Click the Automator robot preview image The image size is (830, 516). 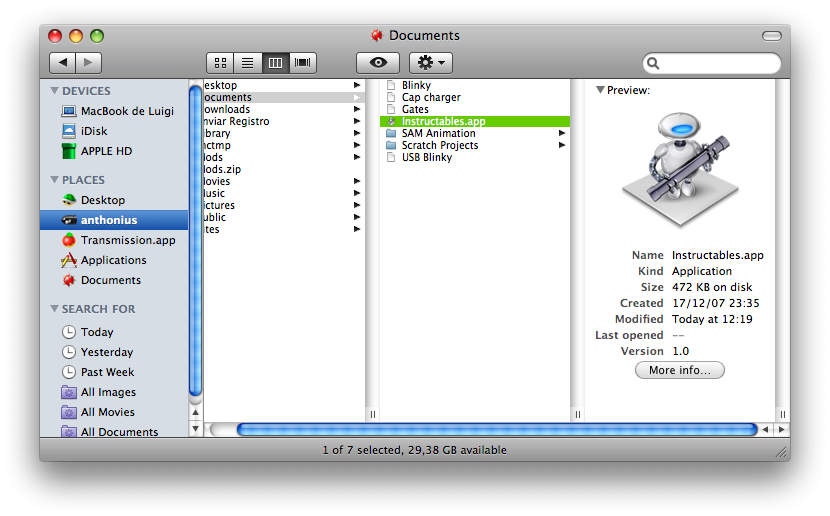pos(681,169)
